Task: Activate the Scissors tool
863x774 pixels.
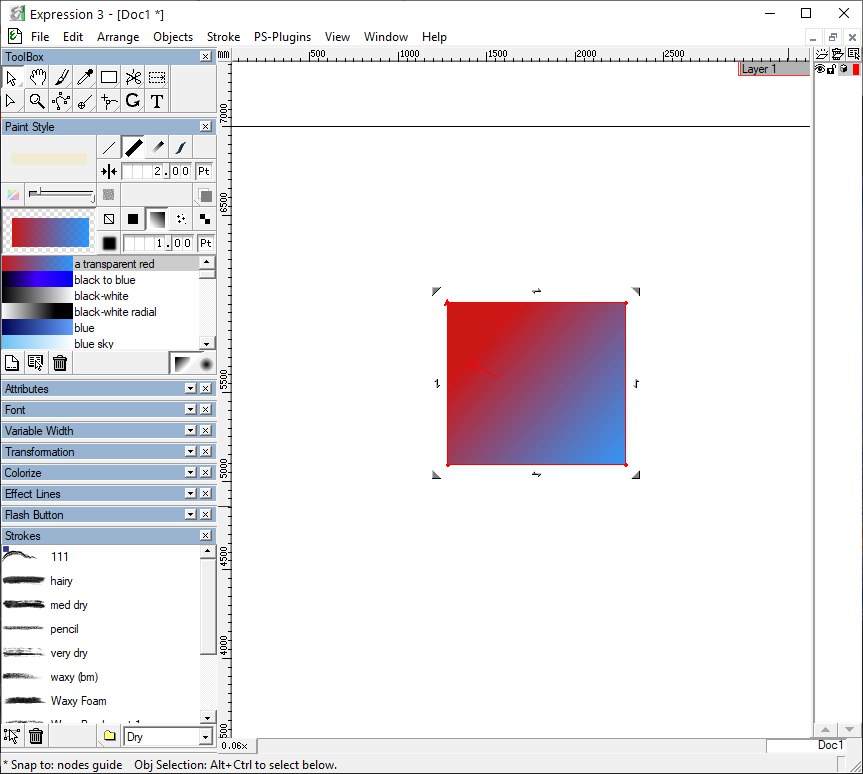Action: tap(133, 77)
